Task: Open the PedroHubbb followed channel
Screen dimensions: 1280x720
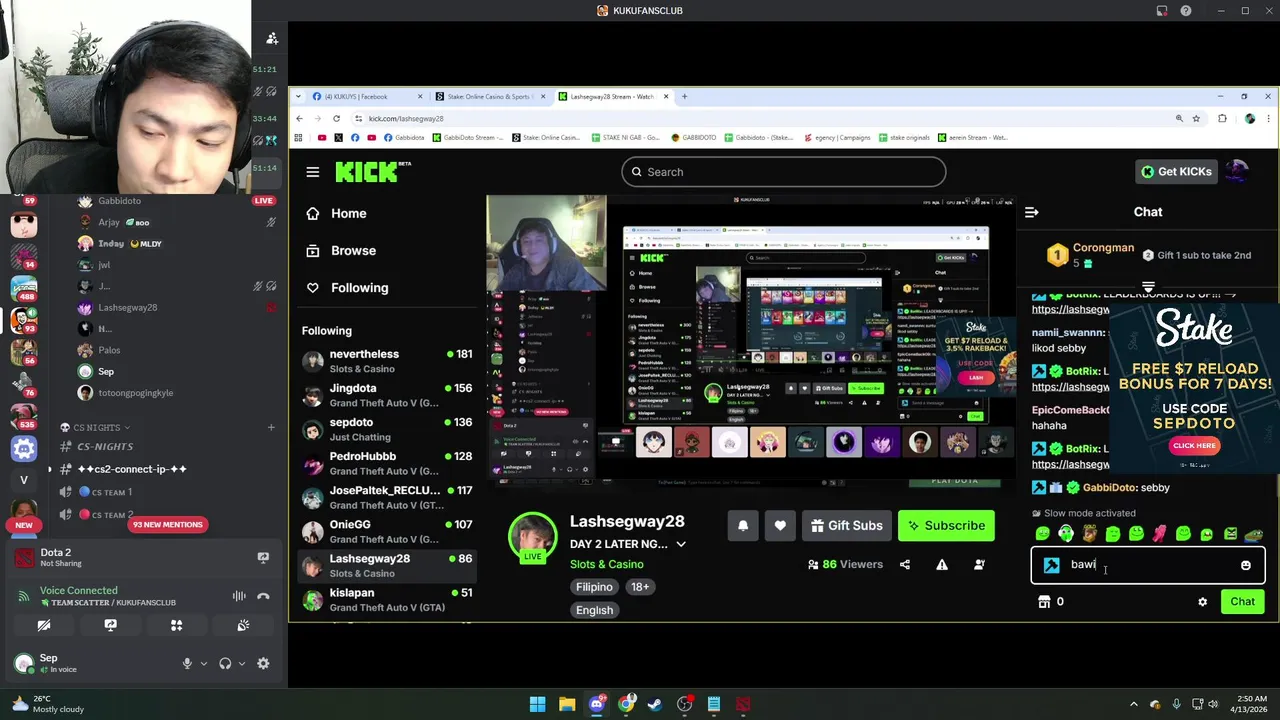Action: 387,463
